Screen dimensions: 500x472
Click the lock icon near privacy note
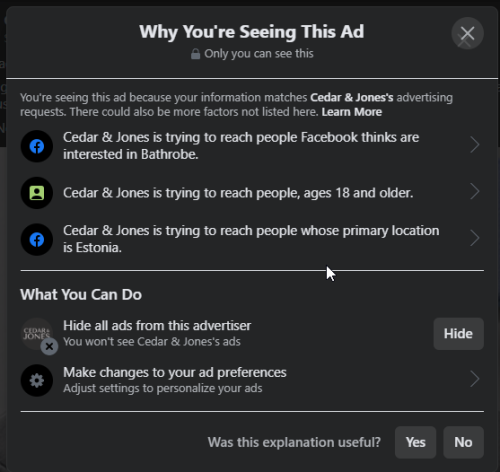(195, 54)
